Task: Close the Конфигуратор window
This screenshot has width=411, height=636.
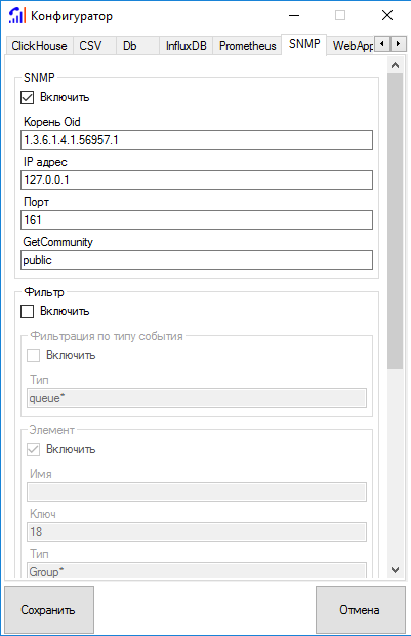Action: [387, 15]
